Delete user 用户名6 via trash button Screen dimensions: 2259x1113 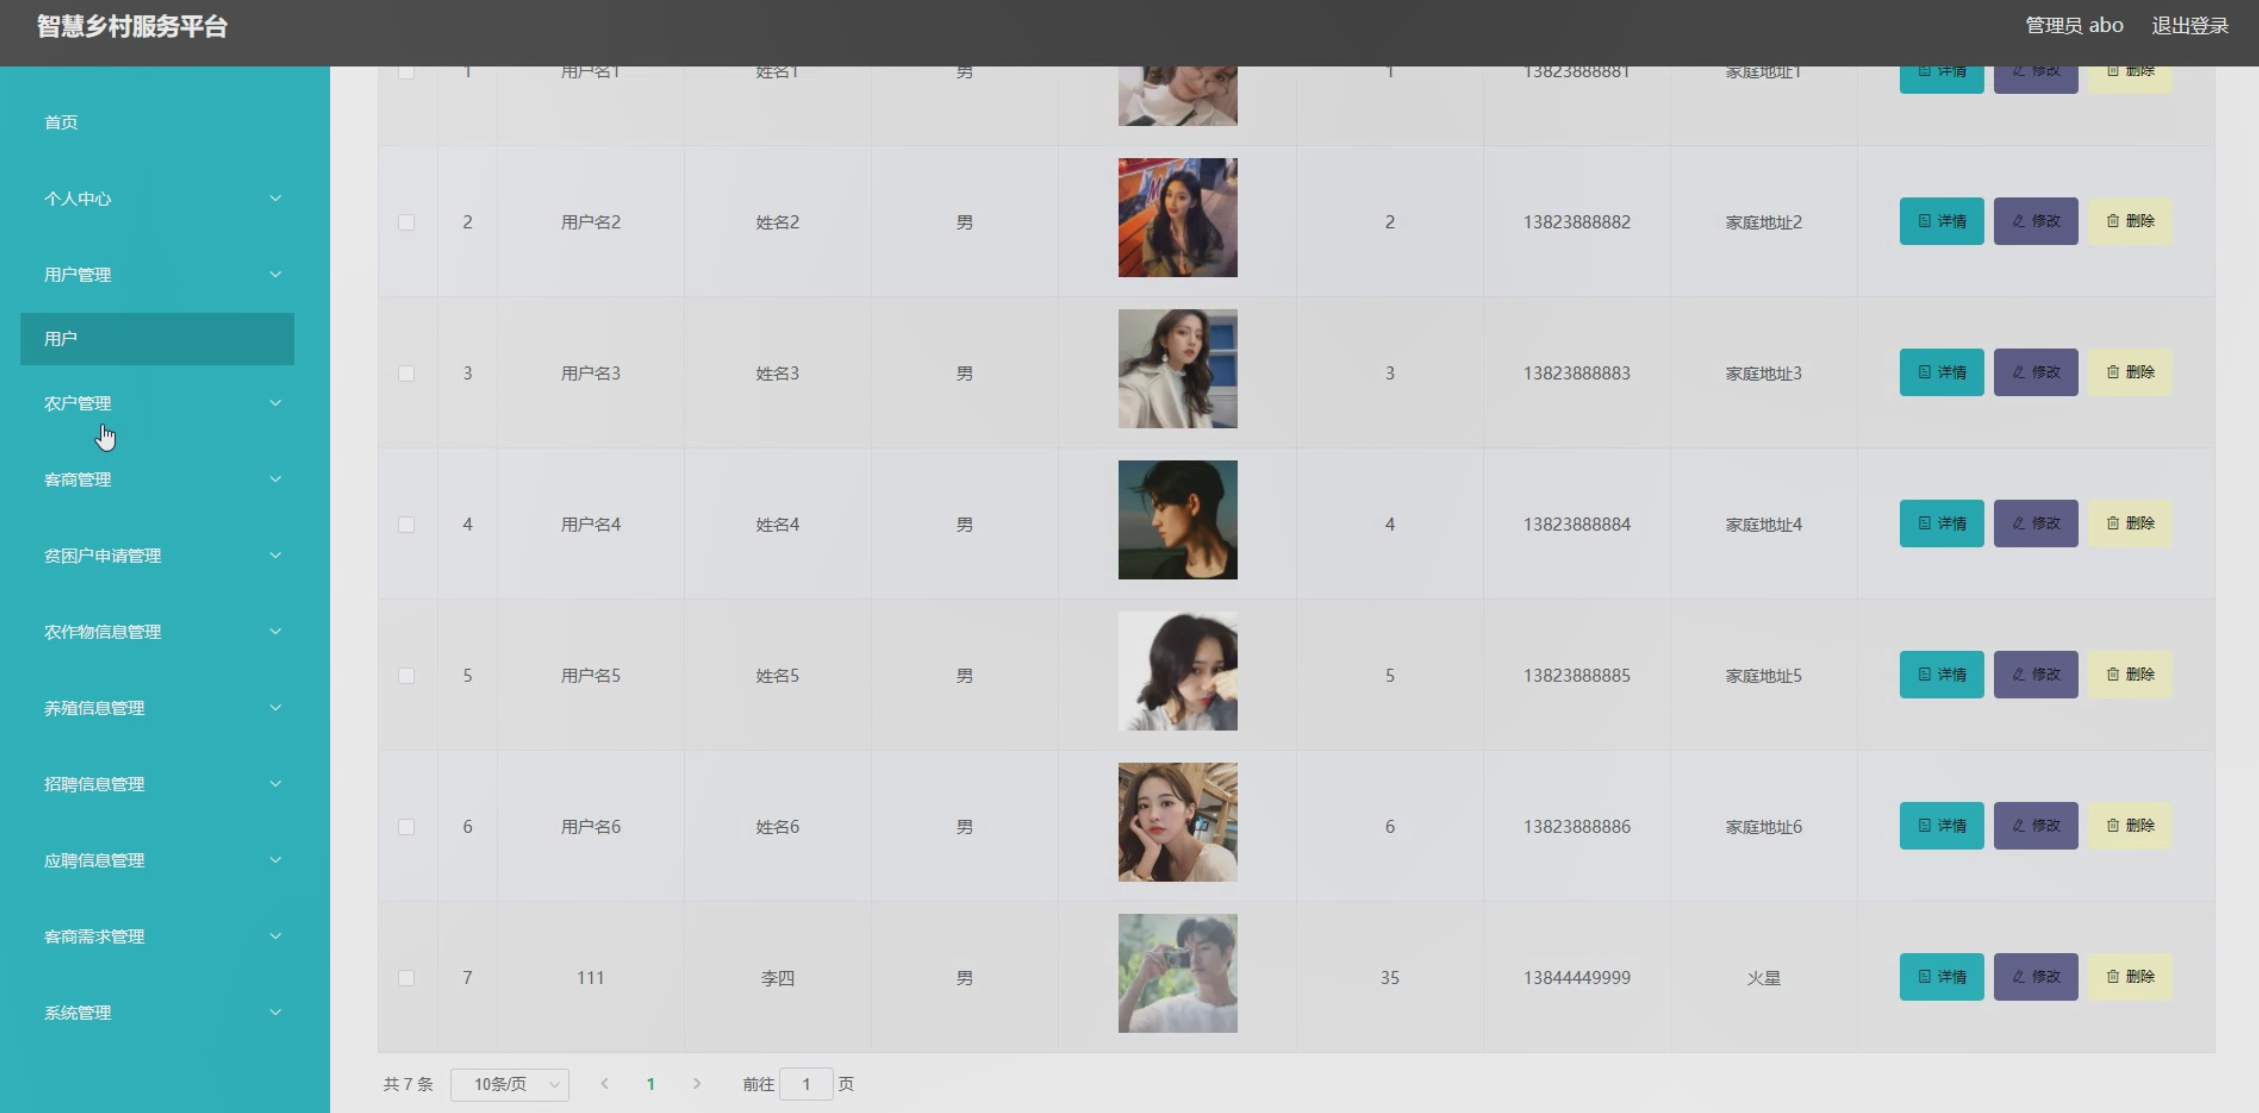coord(2129,825)
